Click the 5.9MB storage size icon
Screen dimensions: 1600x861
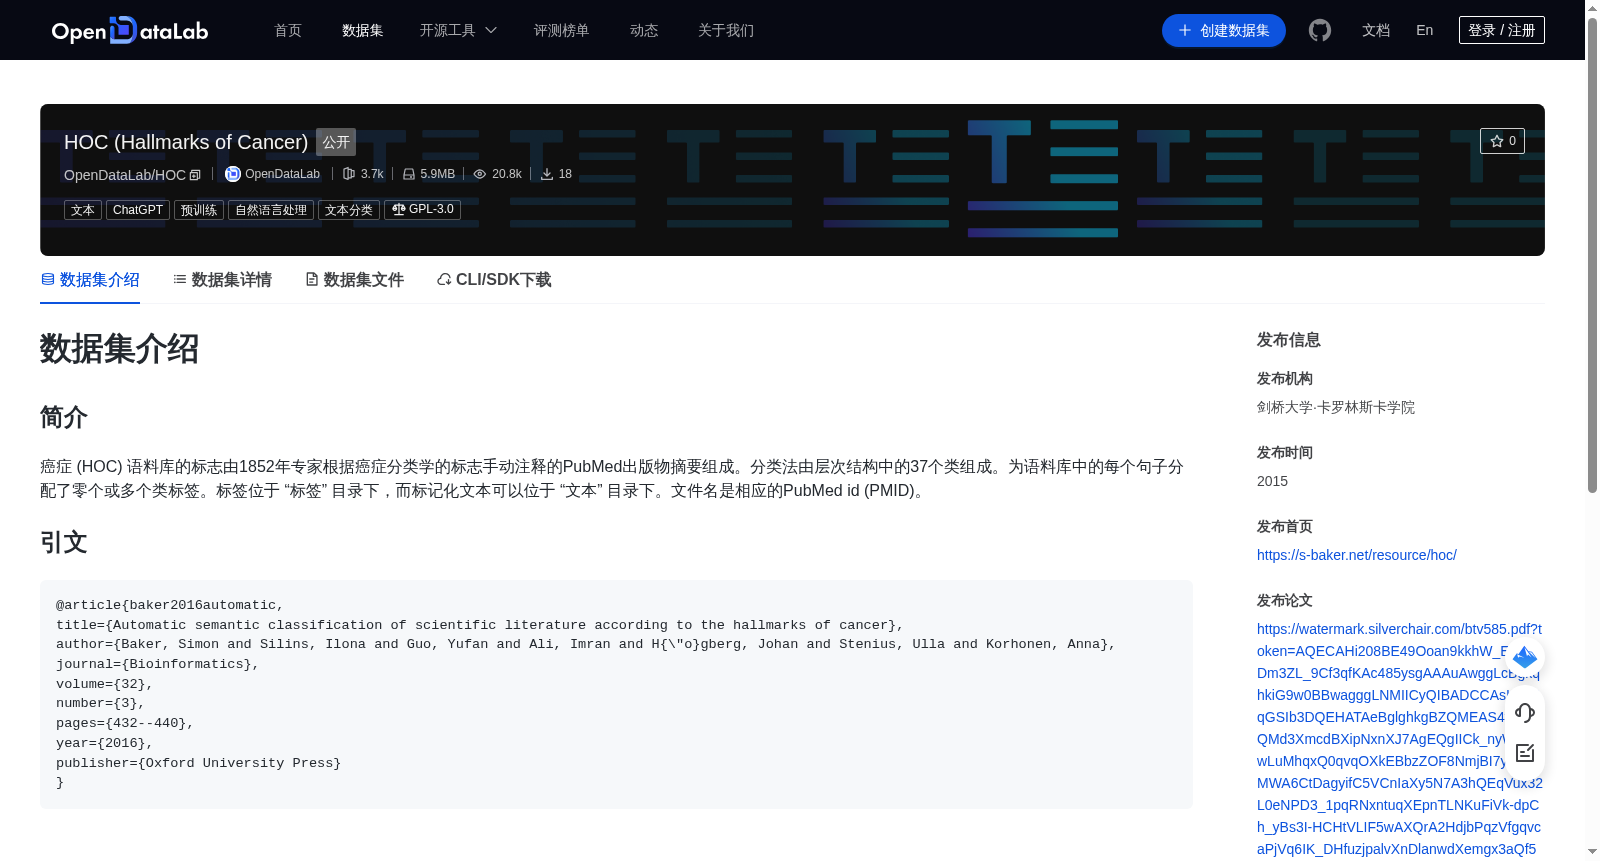[409, 174]
